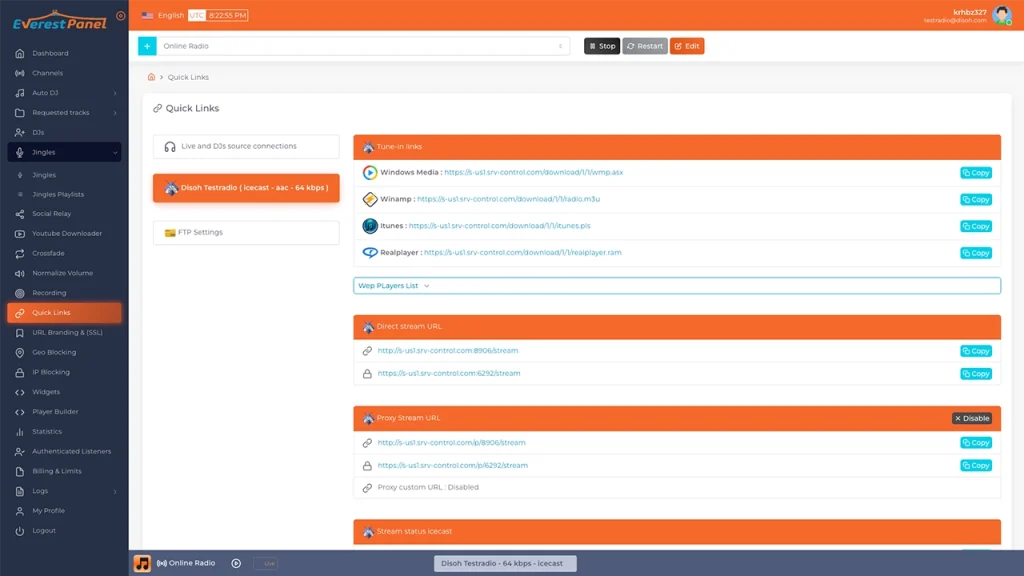The width and height of the screenshot is (1024, 576).
Task: Change the English language selector
Action: tap(163, 15)
